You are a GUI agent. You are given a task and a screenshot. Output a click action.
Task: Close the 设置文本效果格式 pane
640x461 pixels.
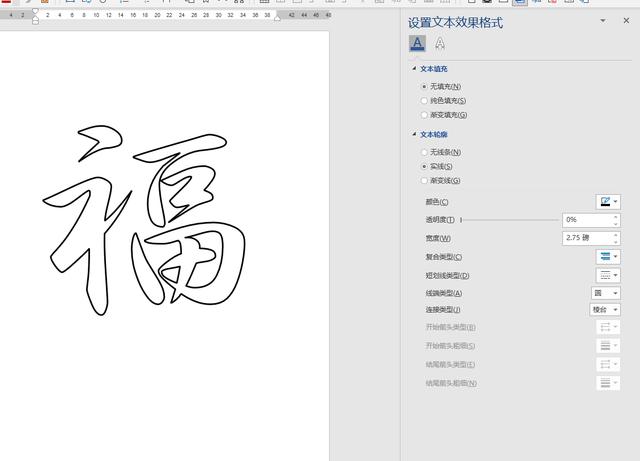tap(626, 20)
